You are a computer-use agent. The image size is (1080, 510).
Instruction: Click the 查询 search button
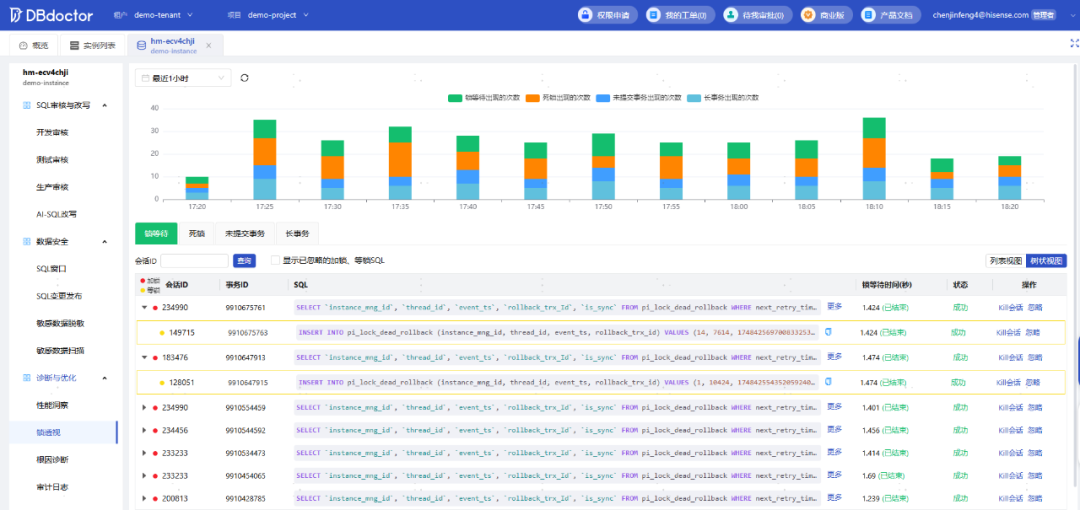point(244,261)
